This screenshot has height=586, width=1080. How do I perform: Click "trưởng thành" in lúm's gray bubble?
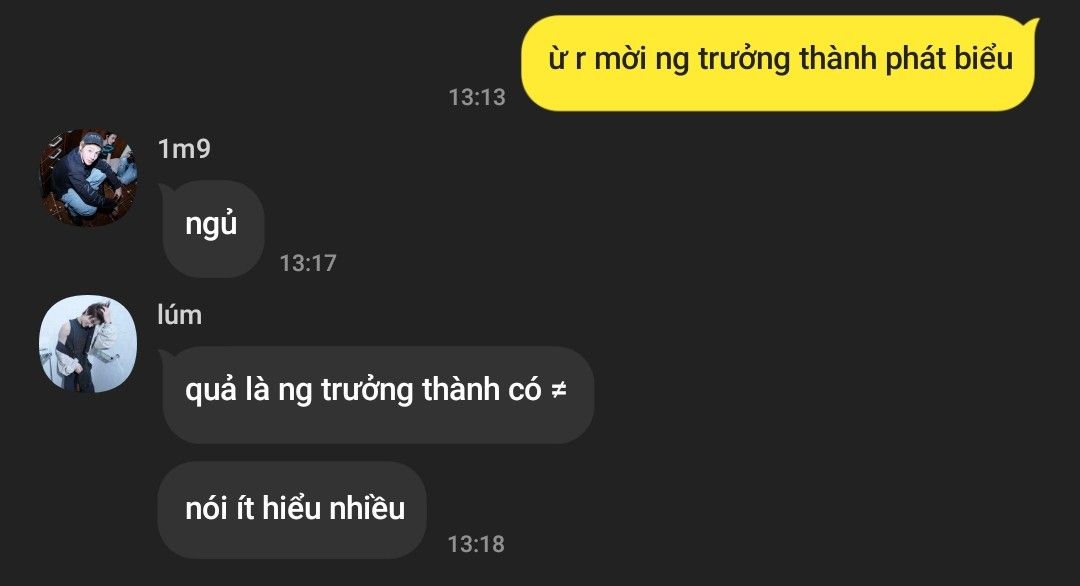pyautogui.click(x=411, y=390)
